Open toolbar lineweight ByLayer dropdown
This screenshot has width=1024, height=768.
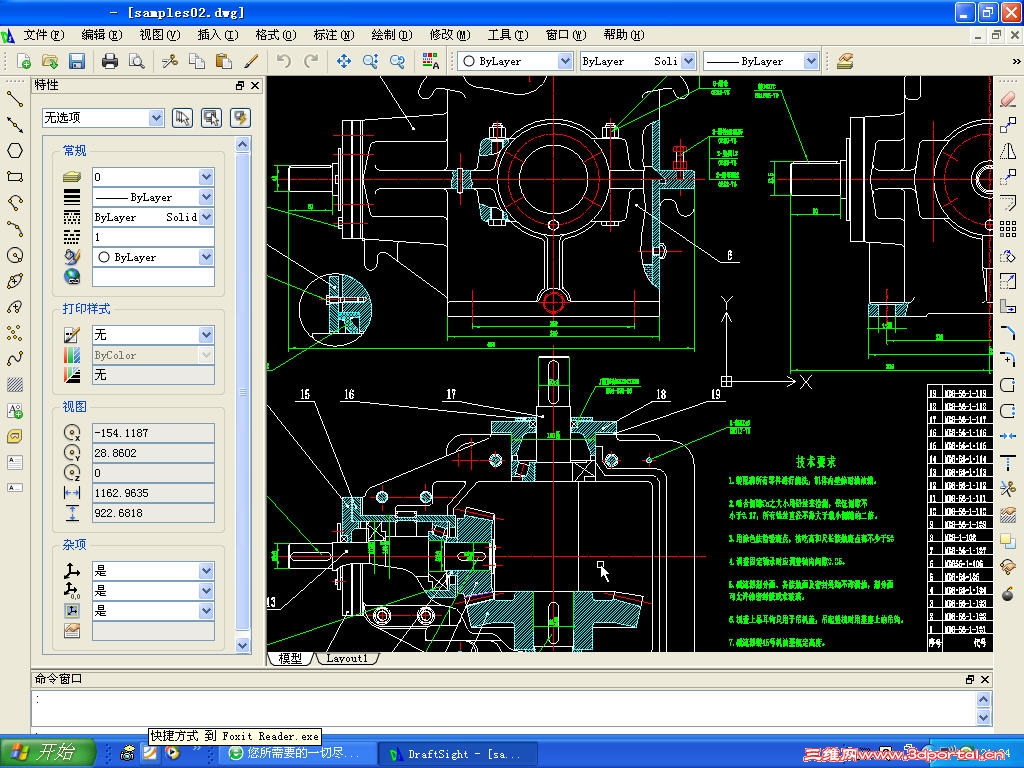tap(761, 61)
